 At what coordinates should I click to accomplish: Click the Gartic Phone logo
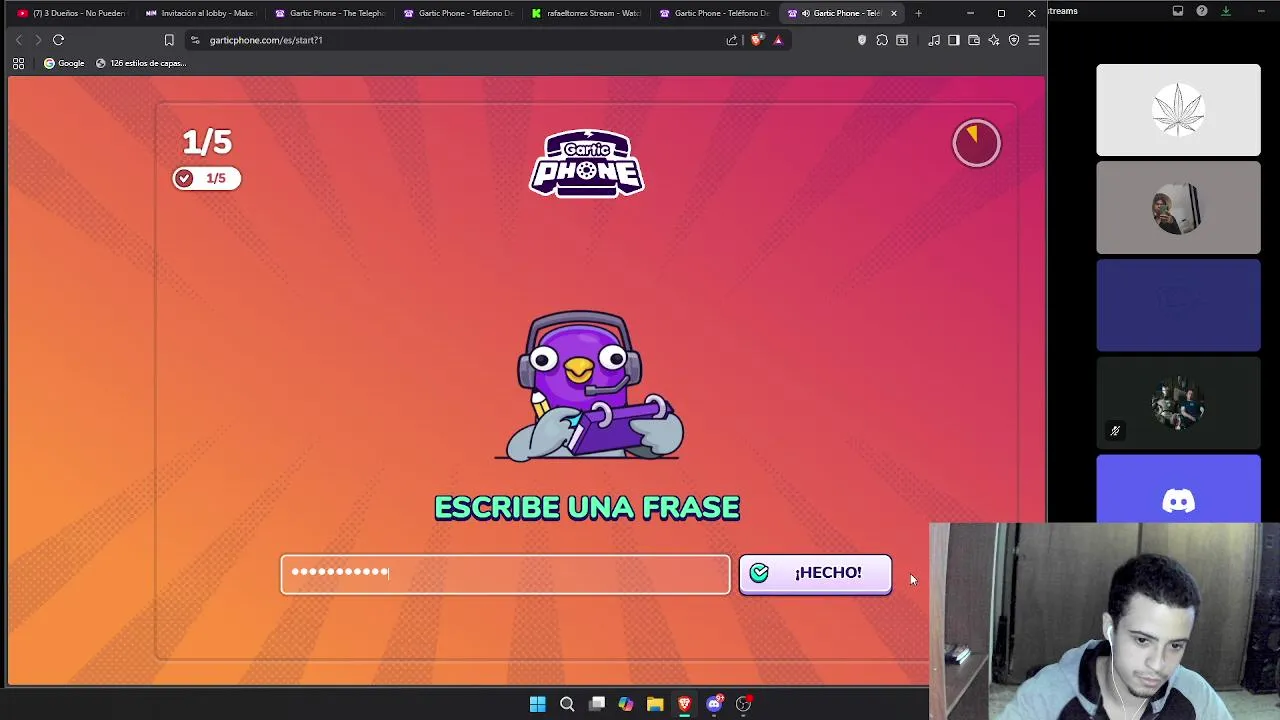[587, 163]
